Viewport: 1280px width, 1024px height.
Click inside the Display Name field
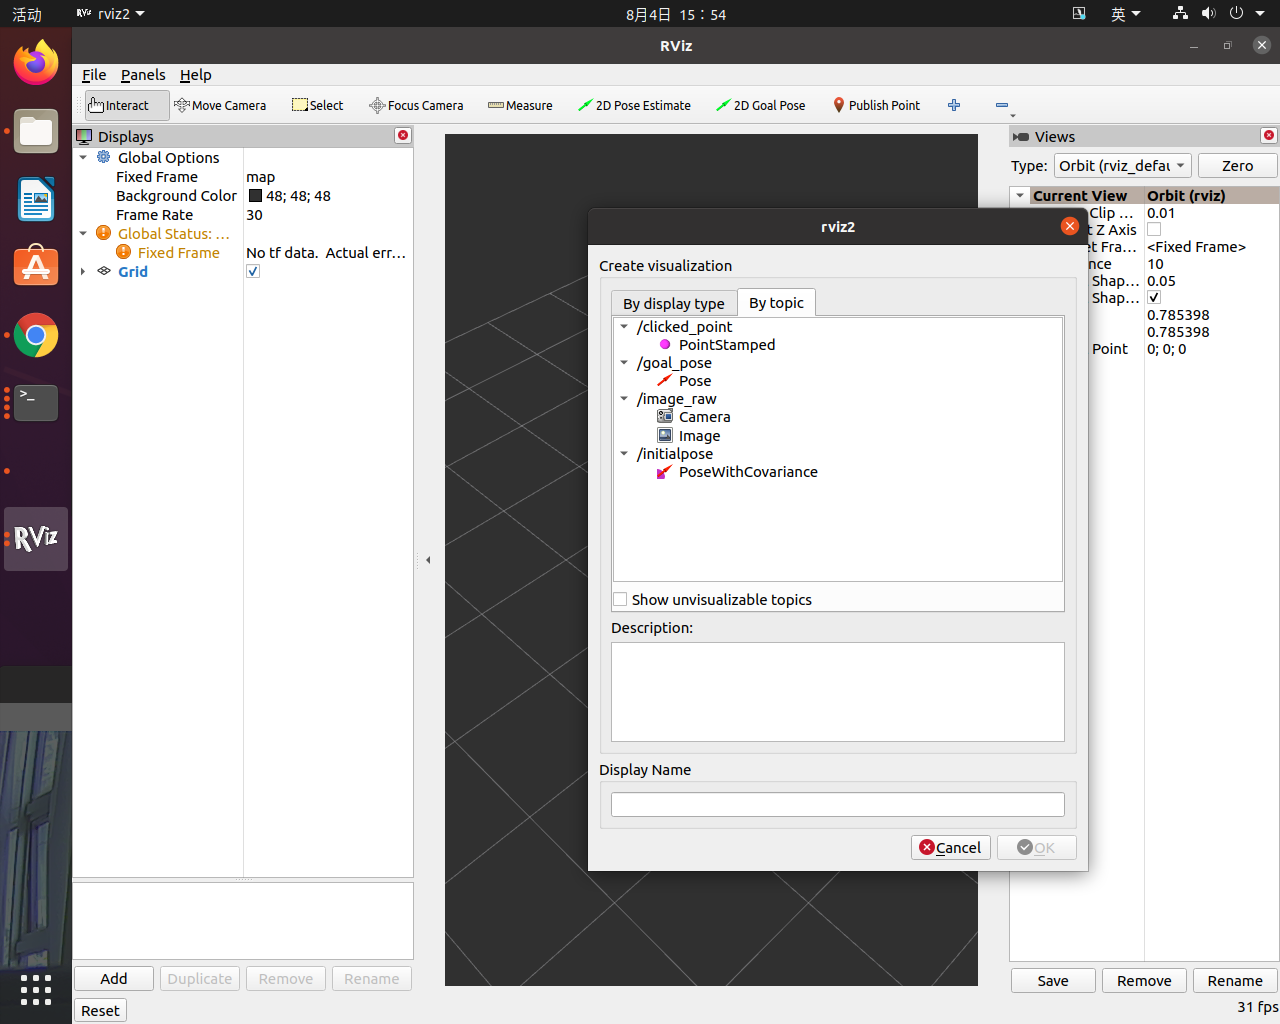(x=837, y=804)
